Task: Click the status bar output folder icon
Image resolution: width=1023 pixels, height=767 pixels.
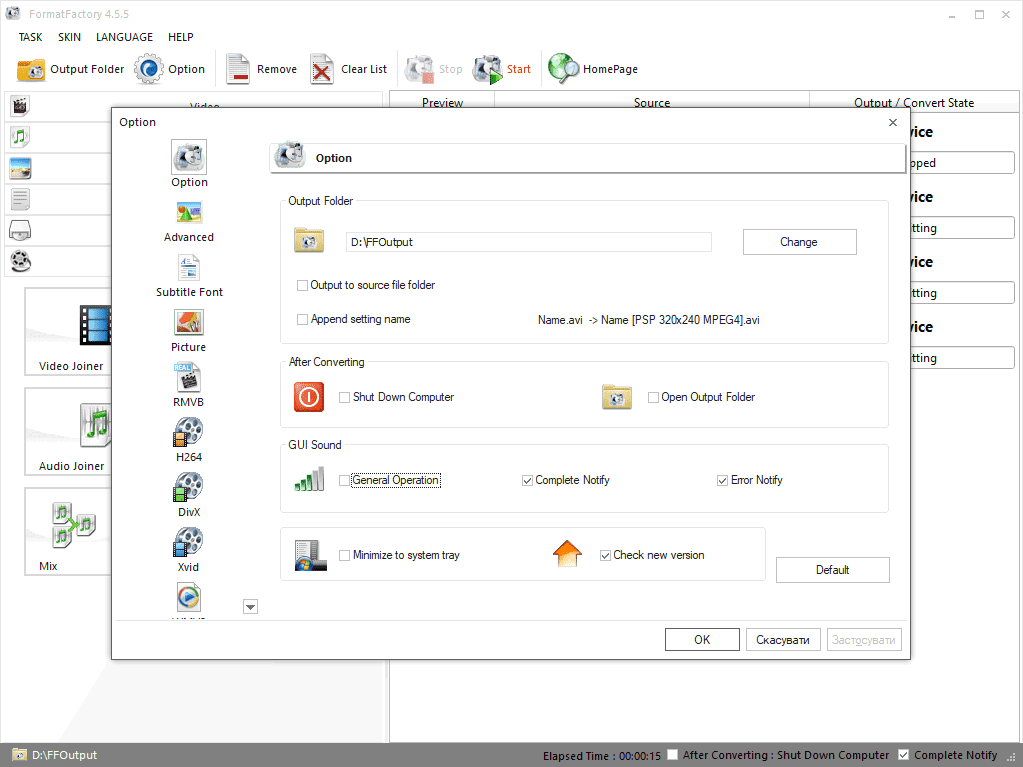Action: [20, 755]
